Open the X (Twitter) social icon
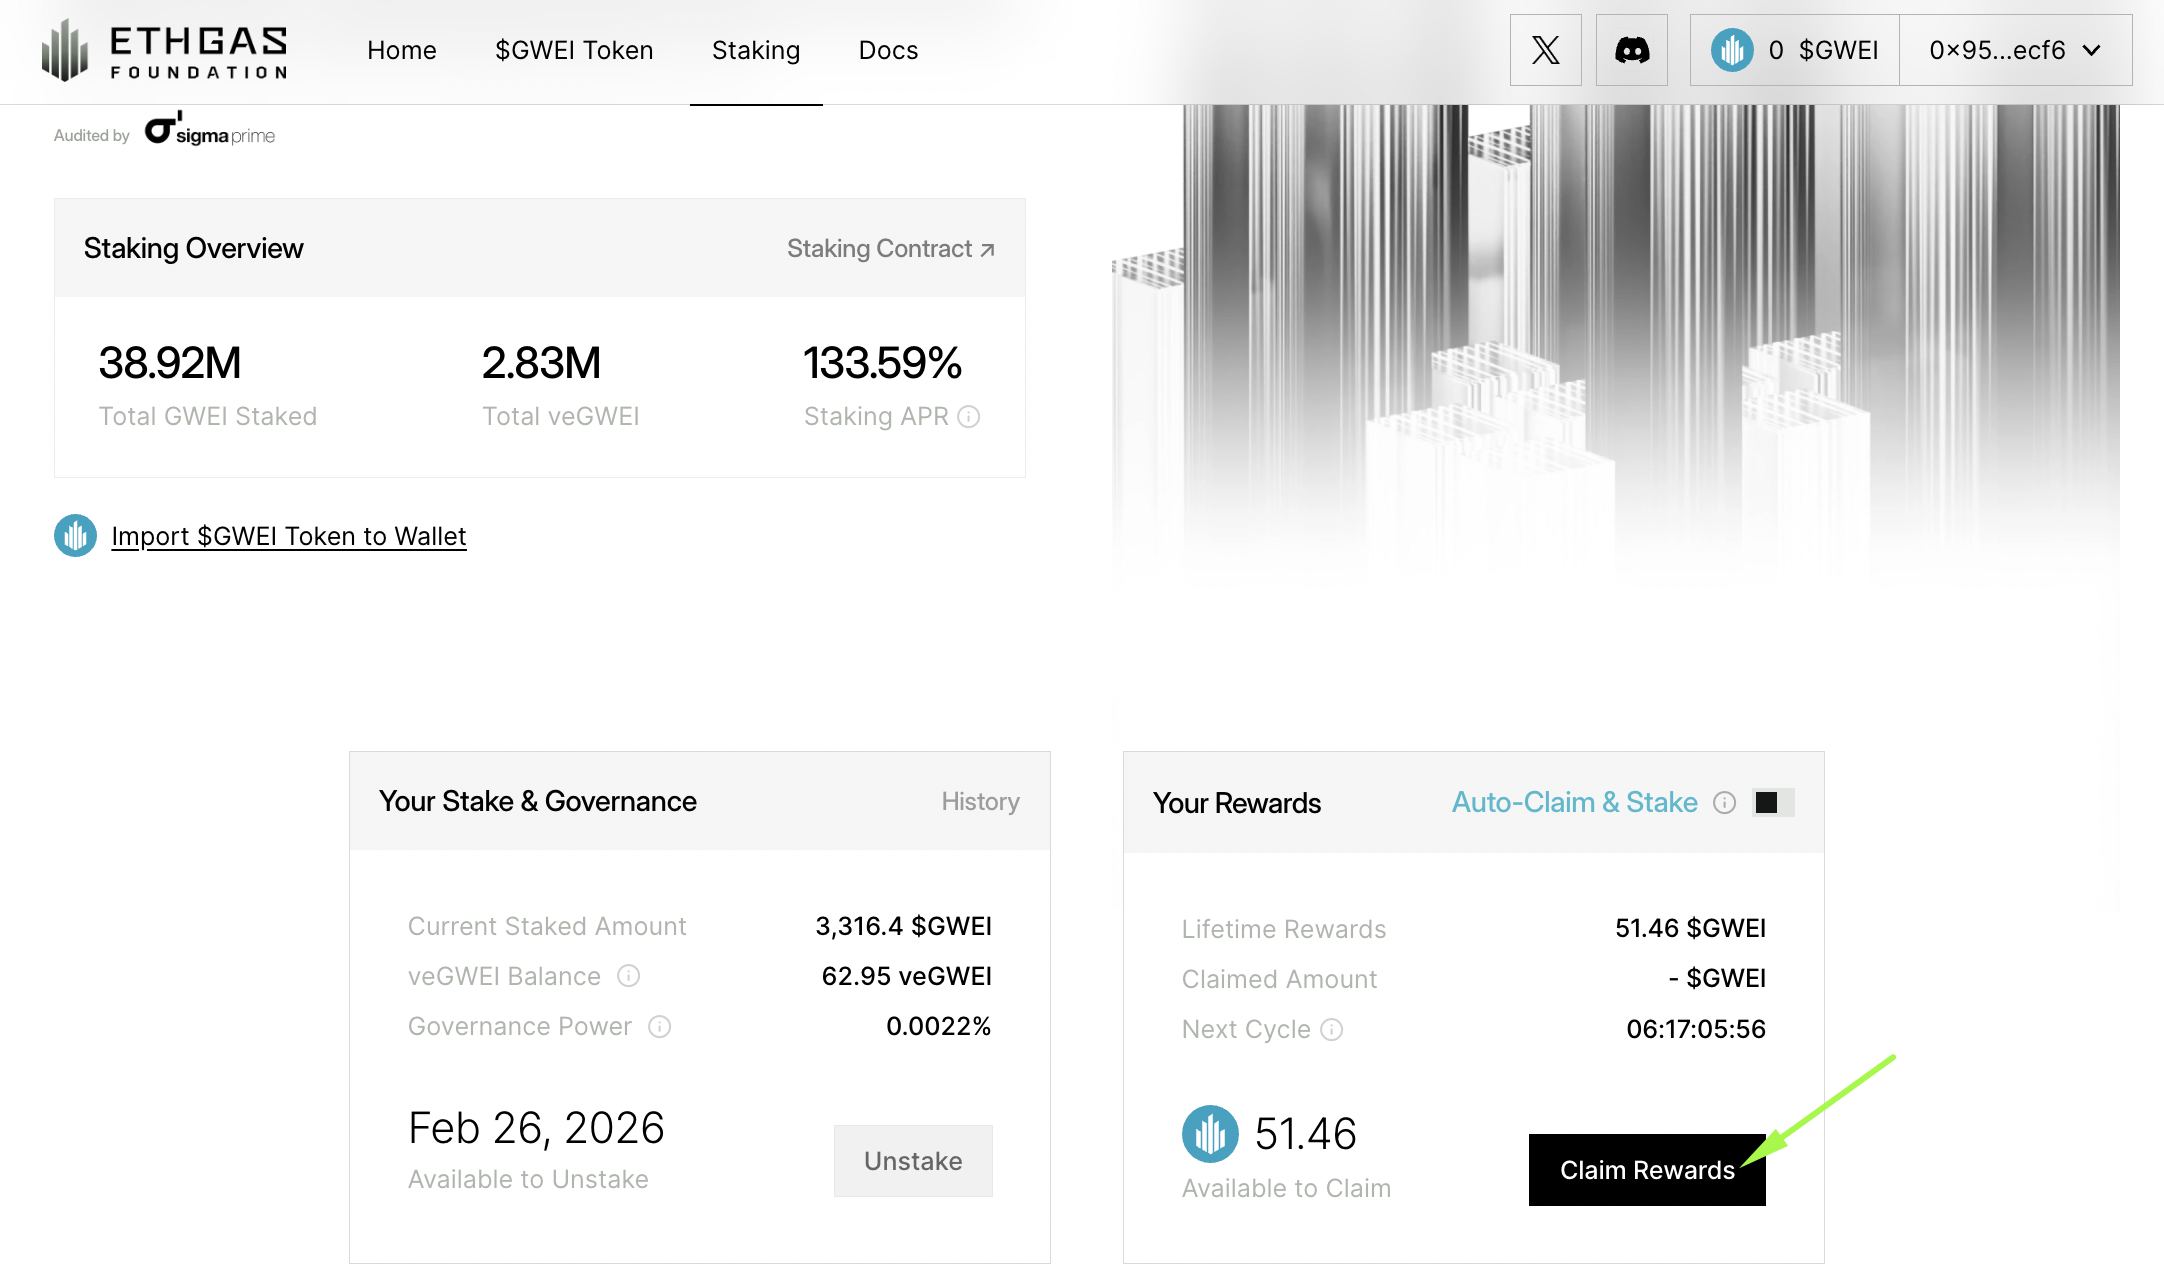This screenshot has height=1286, width=2164. (1545, 50)
